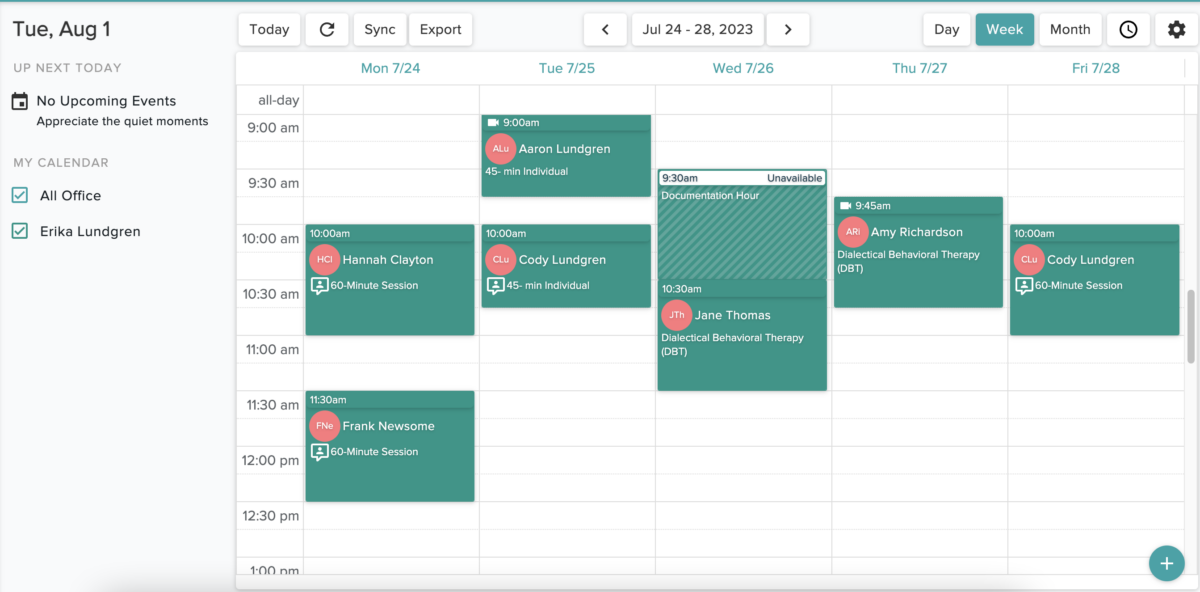Viewport: 1200px width, 592px height.
Task: Click the vertical calendar scrollbar
Action: [1190, 326]
